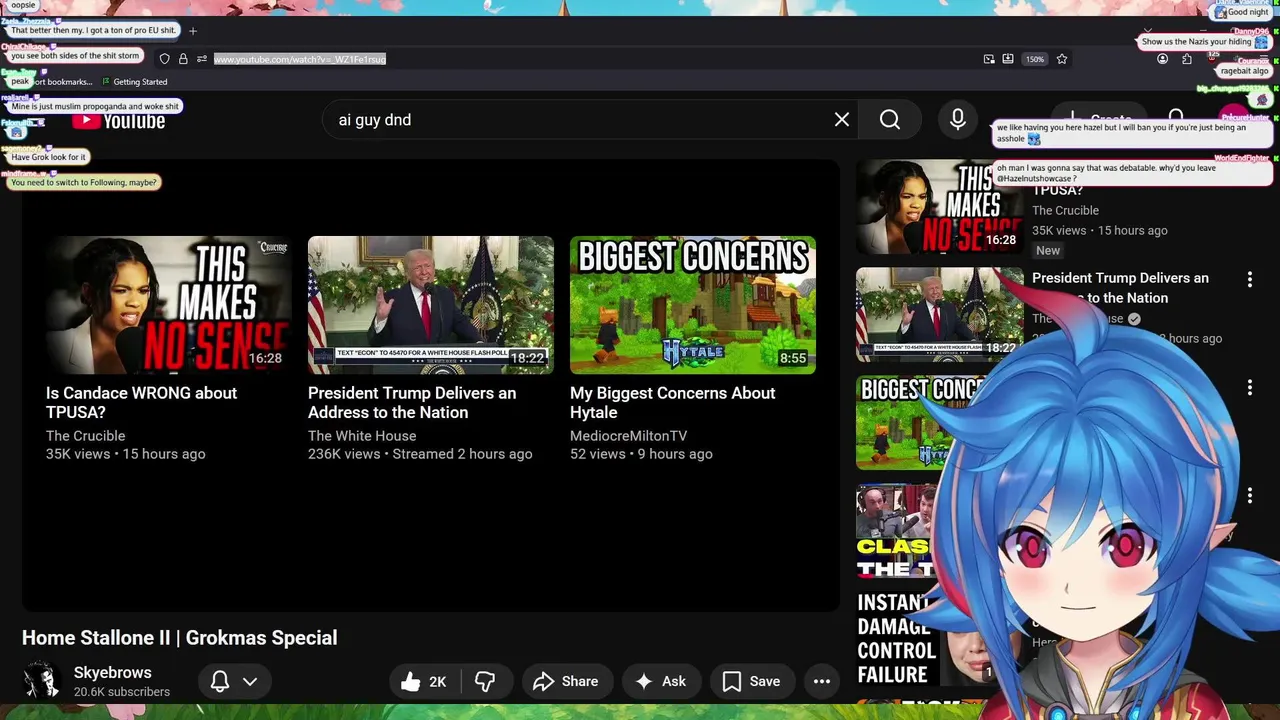The image size is (1280, 720).
Task: Bookmark this page with star icon
Action: click(1062, 59)
